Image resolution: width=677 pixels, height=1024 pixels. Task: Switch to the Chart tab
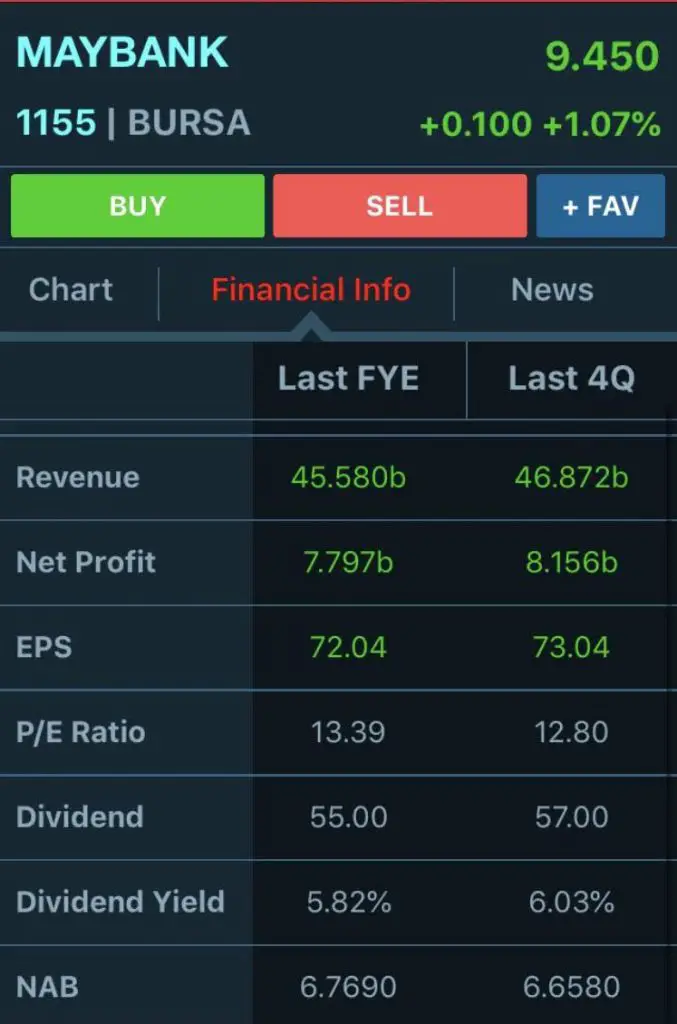click(x=71, y=289)
